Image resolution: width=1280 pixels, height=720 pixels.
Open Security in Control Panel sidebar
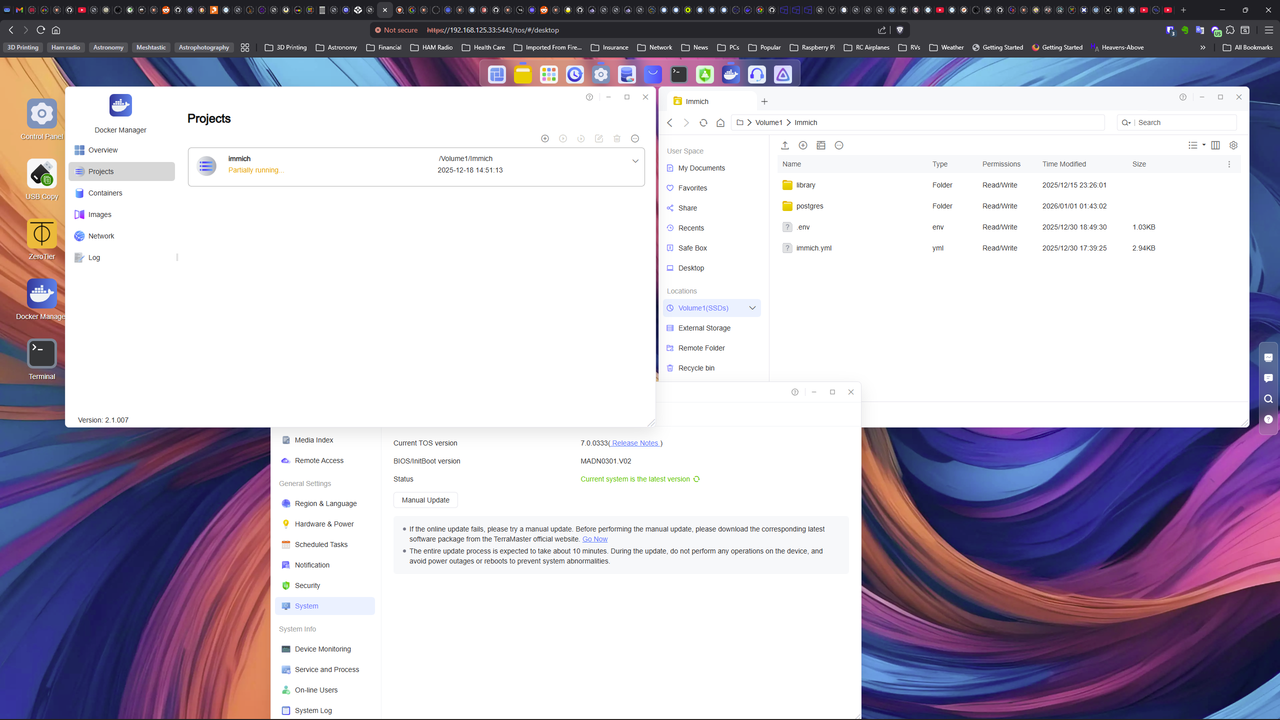click(x=324, y=586)
